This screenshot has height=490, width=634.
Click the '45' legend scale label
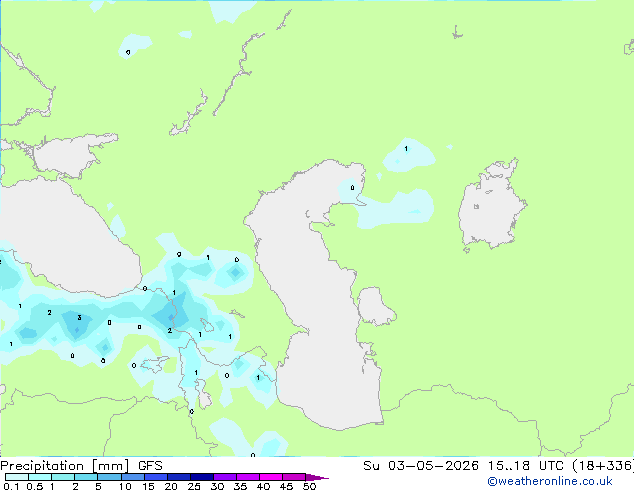click(286, 486)
